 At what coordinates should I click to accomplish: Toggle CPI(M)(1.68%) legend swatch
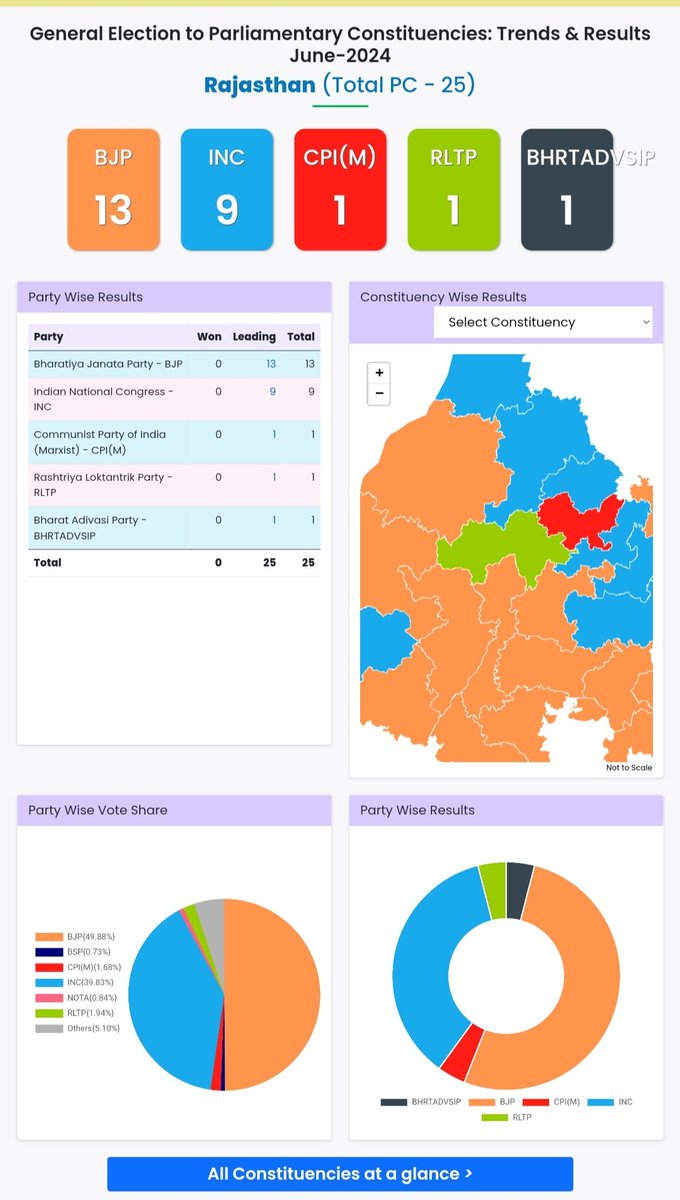pyautogui.click(x=48, y=967)
